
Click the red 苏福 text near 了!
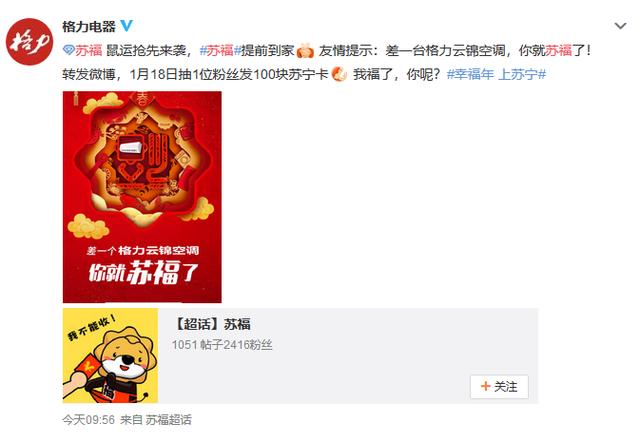pyautogui.click(x=558, y=51)
